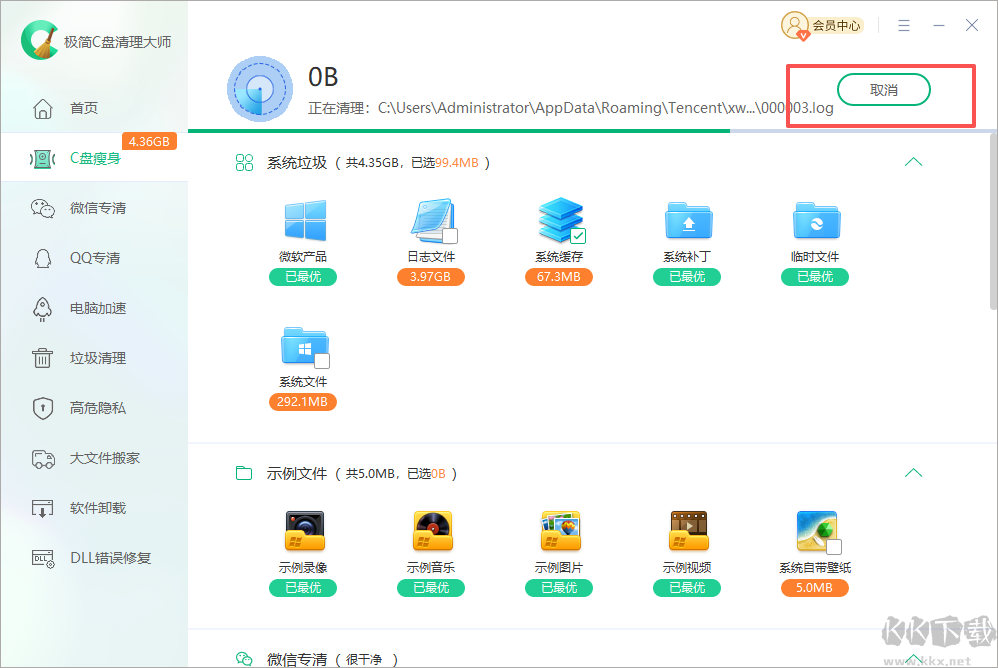Select the 系统缓存 cache item
998x668 pixels.
pos(558,220)
